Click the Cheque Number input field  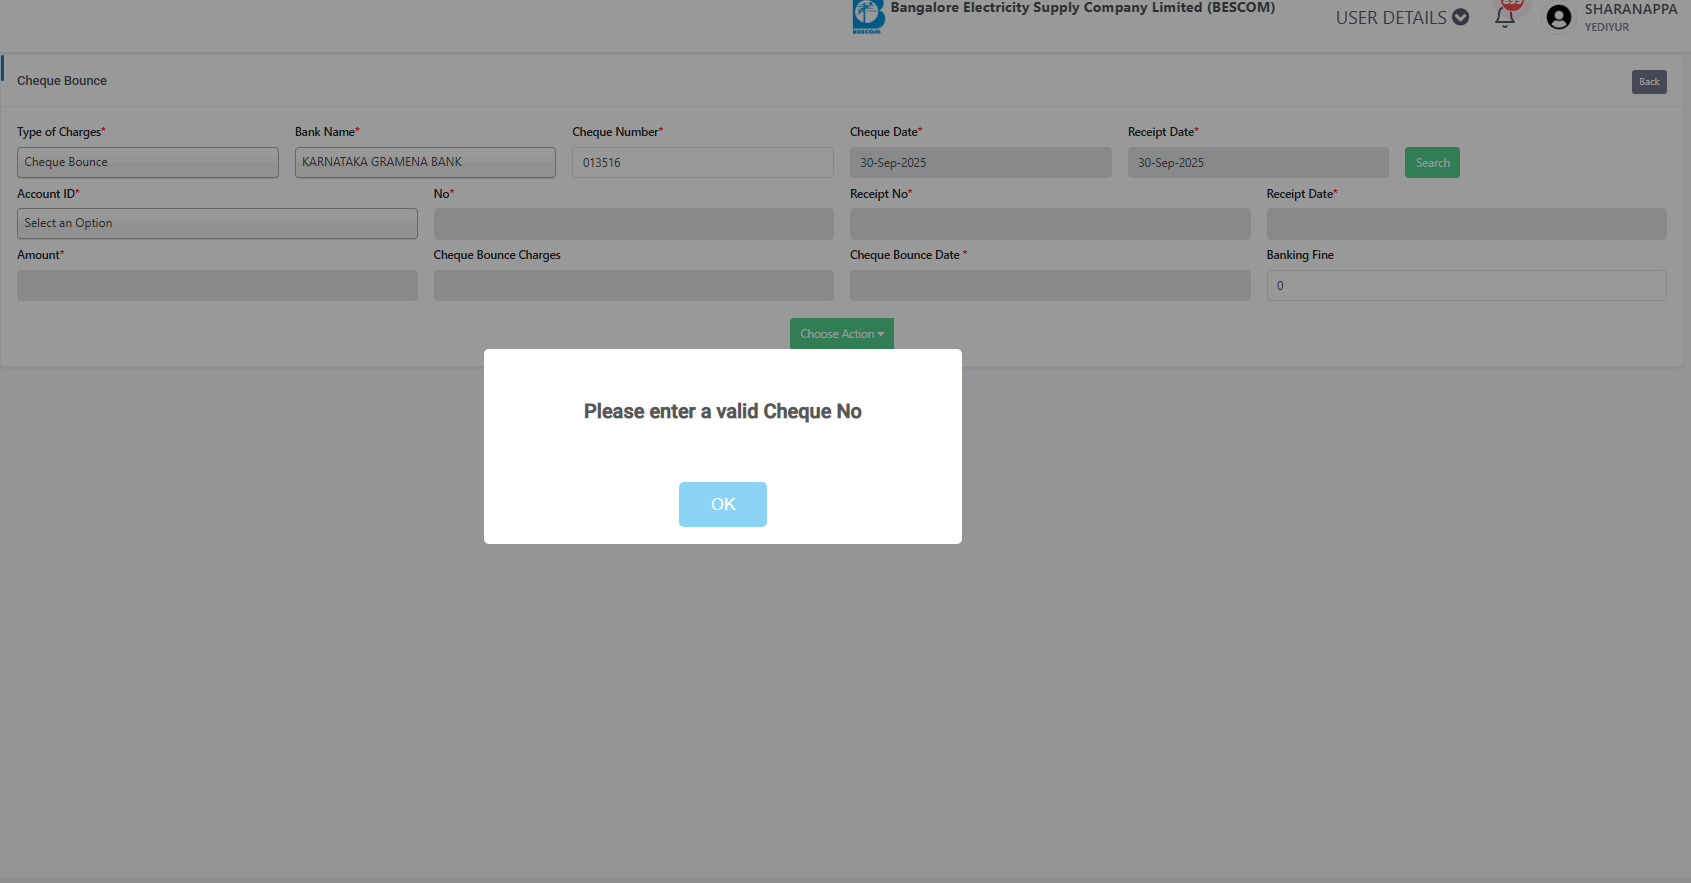(703, 163)
